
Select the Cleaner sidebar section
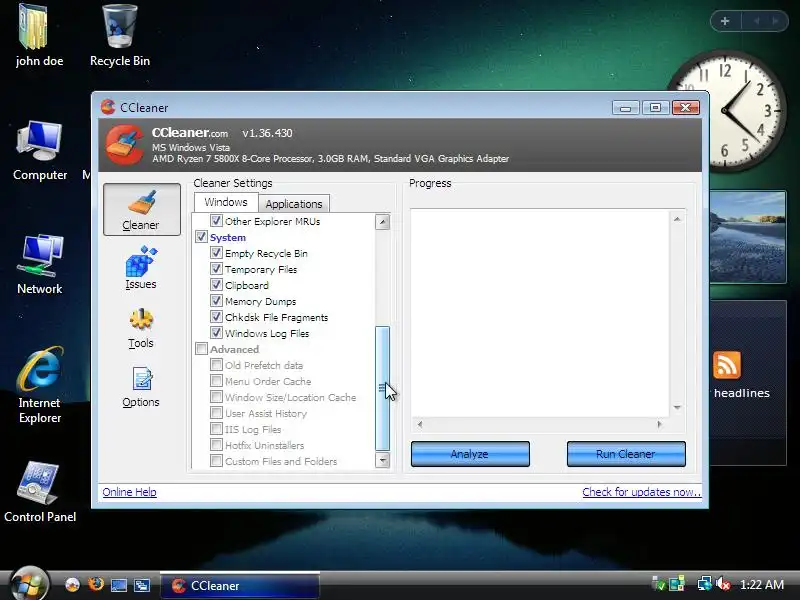(142, 210)
